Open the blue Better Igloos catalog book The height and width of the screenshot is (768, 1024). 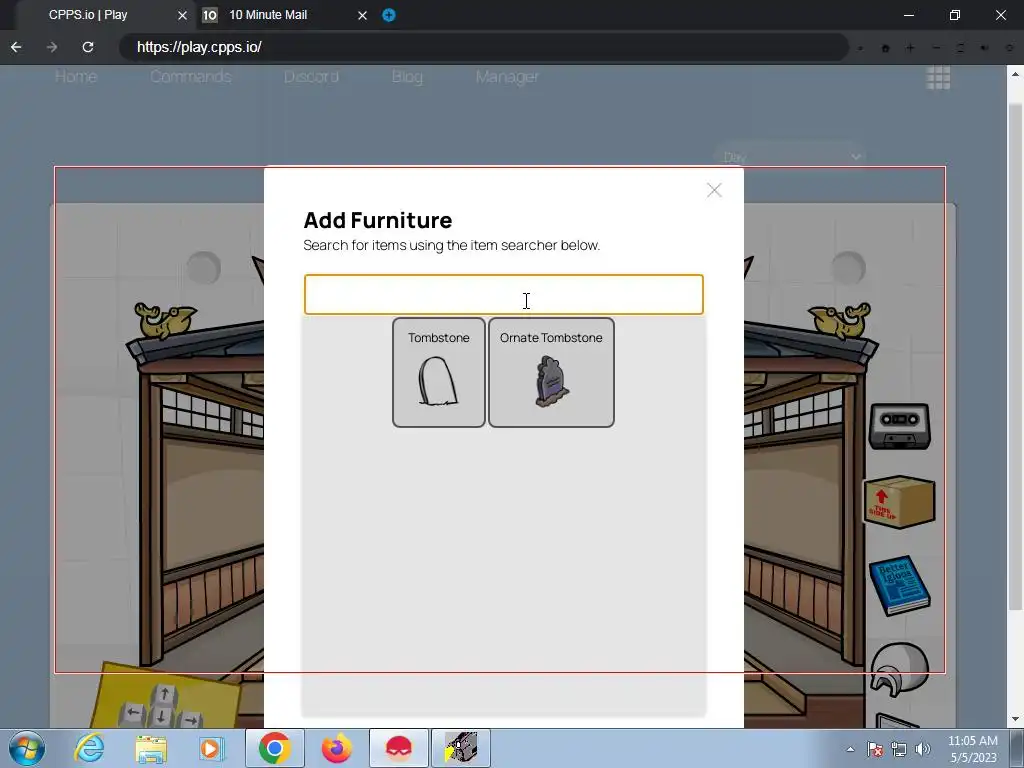pyautogui.click(x=900, y=586)
